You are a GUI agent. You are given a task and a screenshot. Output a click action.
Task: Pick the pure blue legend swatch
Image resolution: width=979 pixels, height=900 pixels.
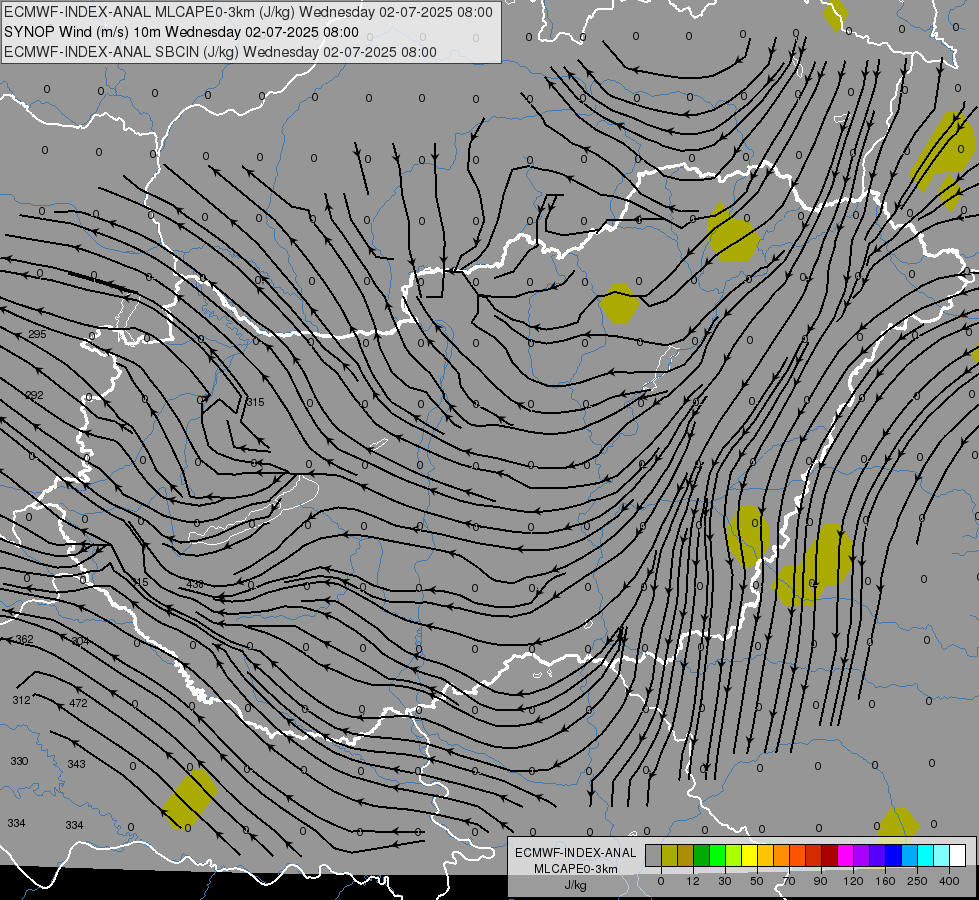[893, 855]
